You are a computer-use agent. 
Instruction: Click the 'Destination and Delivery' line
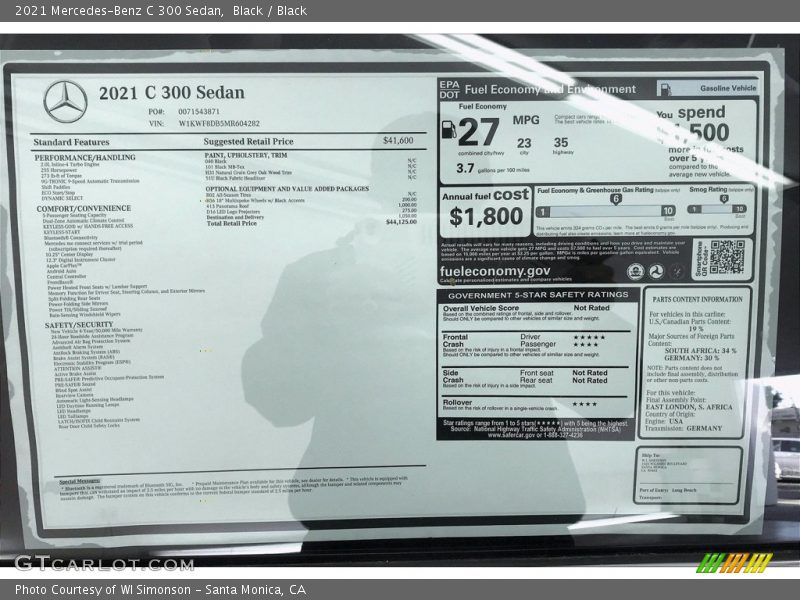235,217
